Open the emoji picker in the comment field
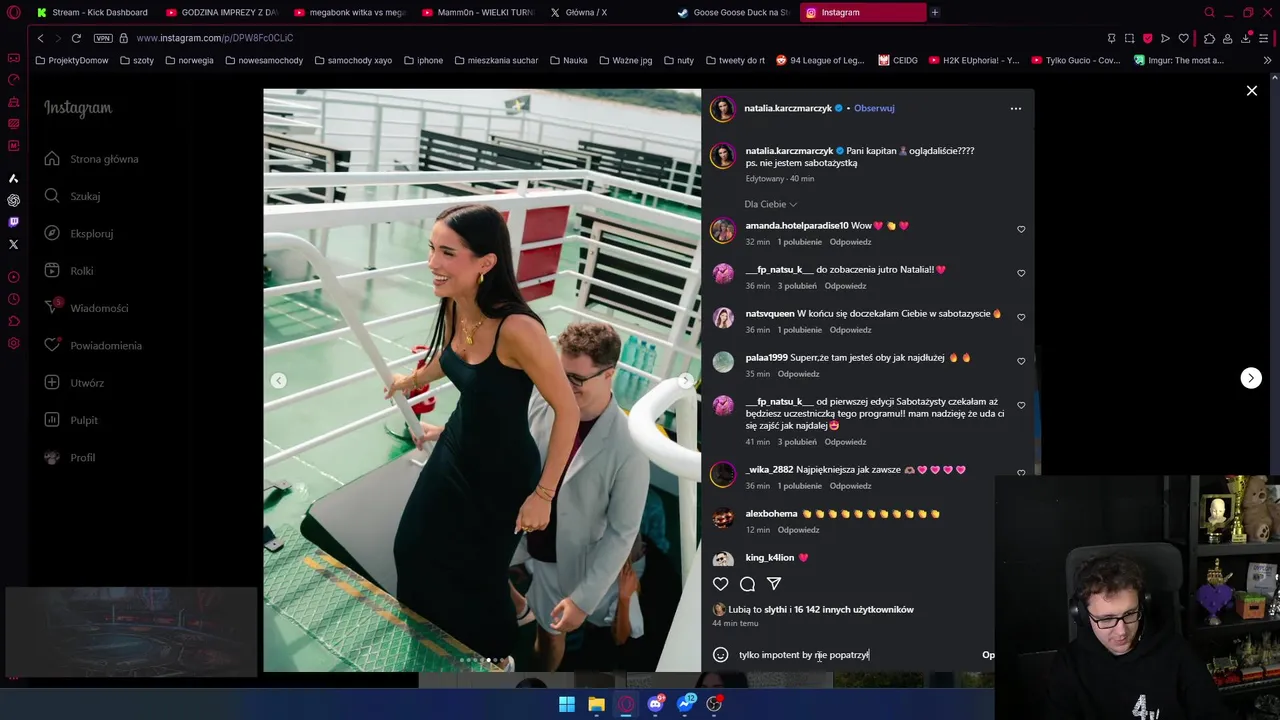Screen dimensions: 1280x720 tap(720, 655)
